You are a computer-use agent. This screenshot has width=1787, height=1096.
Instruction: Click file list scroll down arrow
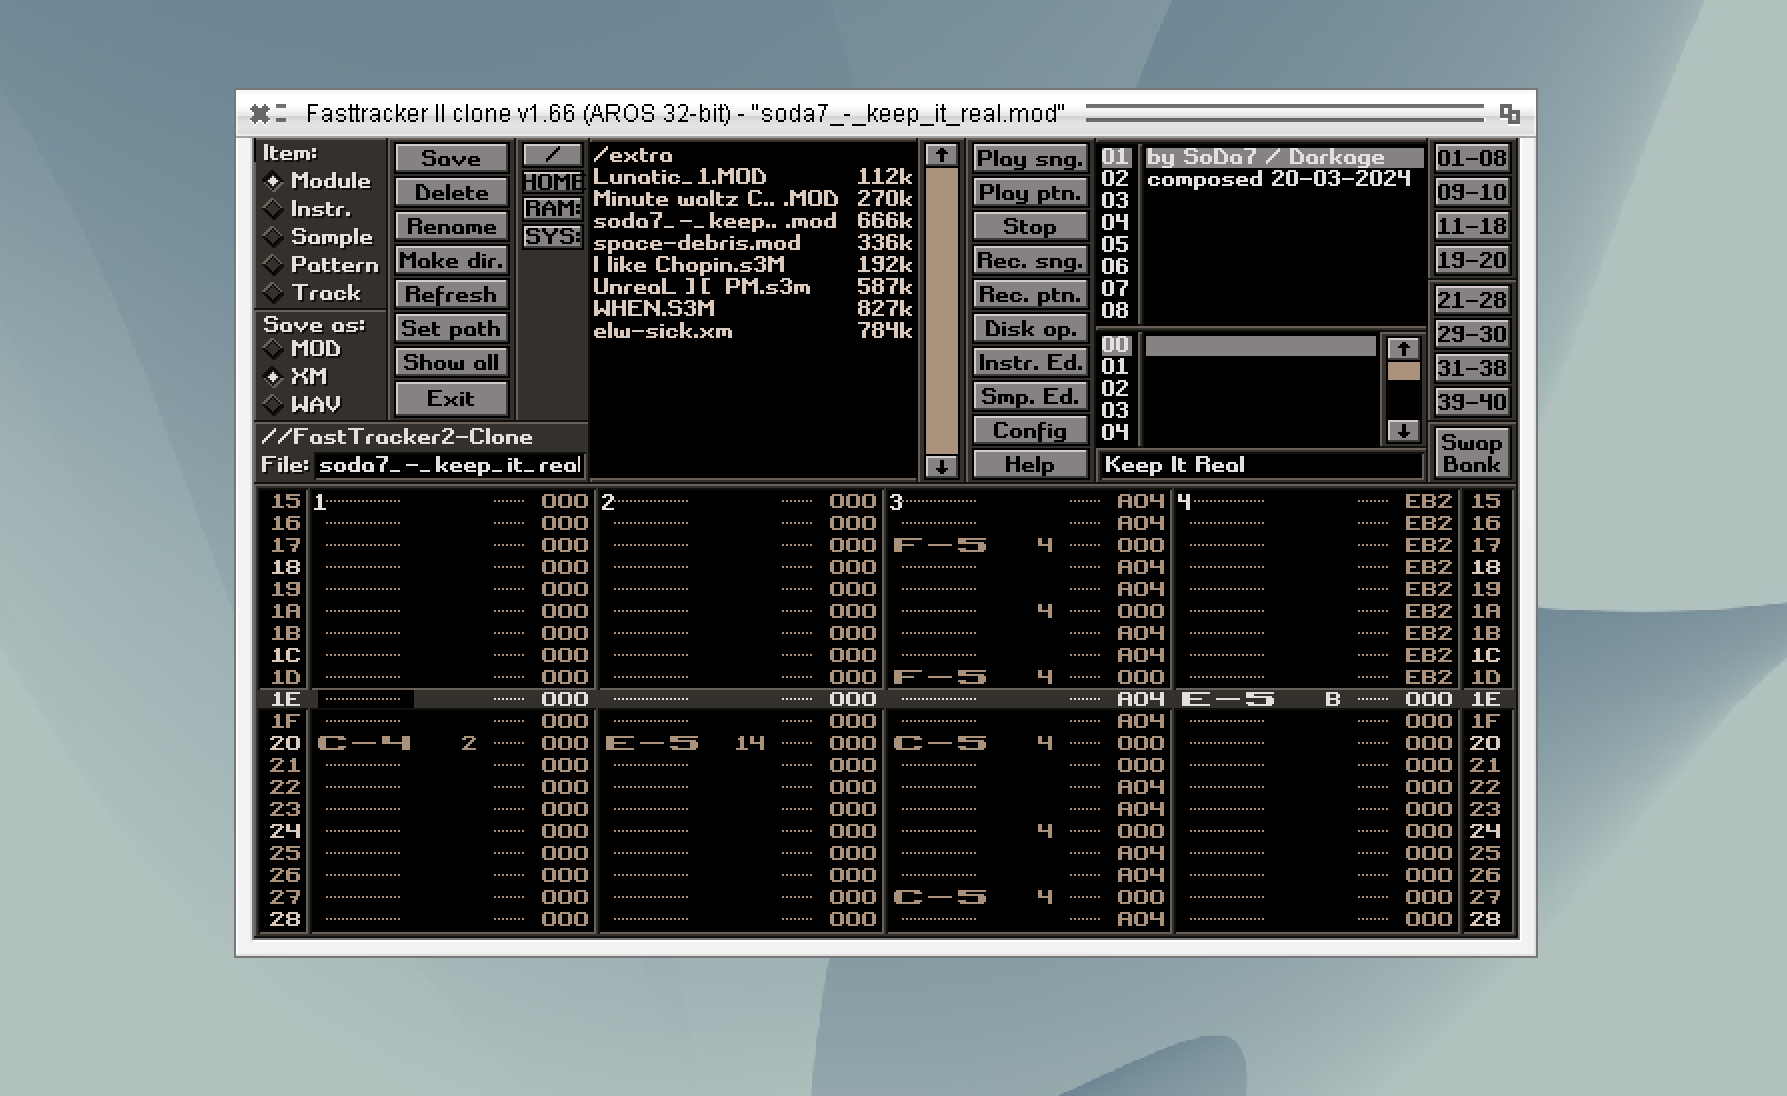click(941, 466)
